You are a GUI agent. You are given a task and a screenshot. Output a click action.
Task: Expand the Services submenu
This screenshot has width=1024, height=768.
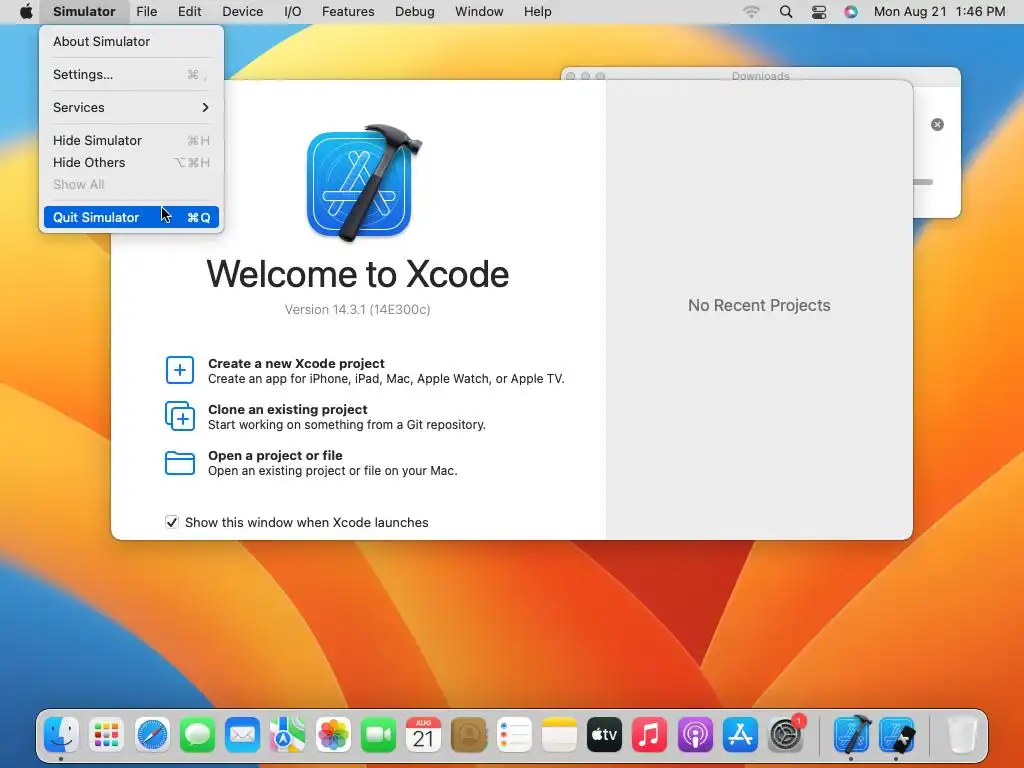(131, 107)
